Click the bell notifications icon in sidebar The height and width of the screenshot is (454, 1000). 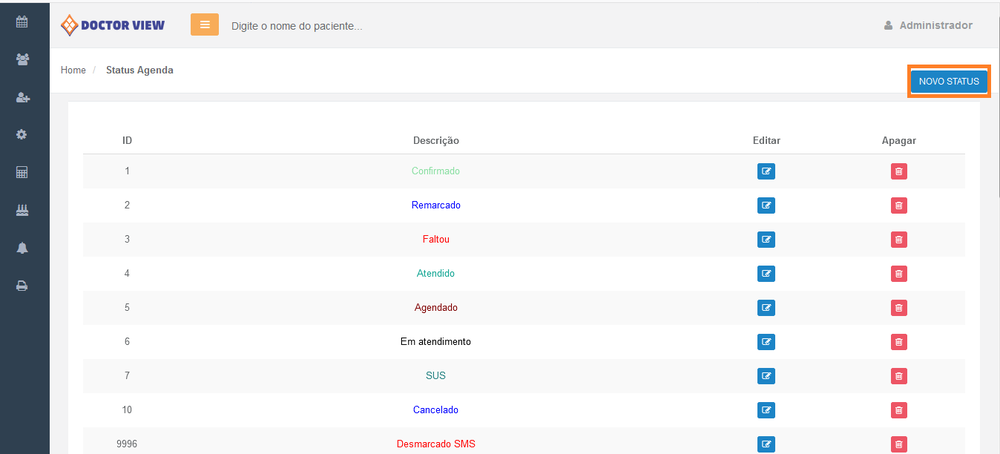(22, 248)
